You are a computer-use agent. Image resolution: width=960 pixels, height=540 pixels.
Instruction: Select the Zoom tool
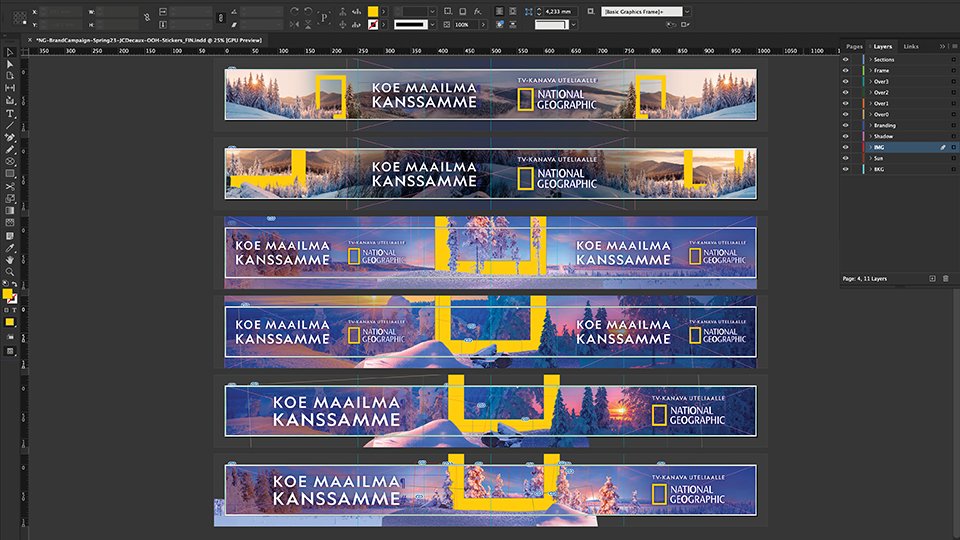click(10, 272)
